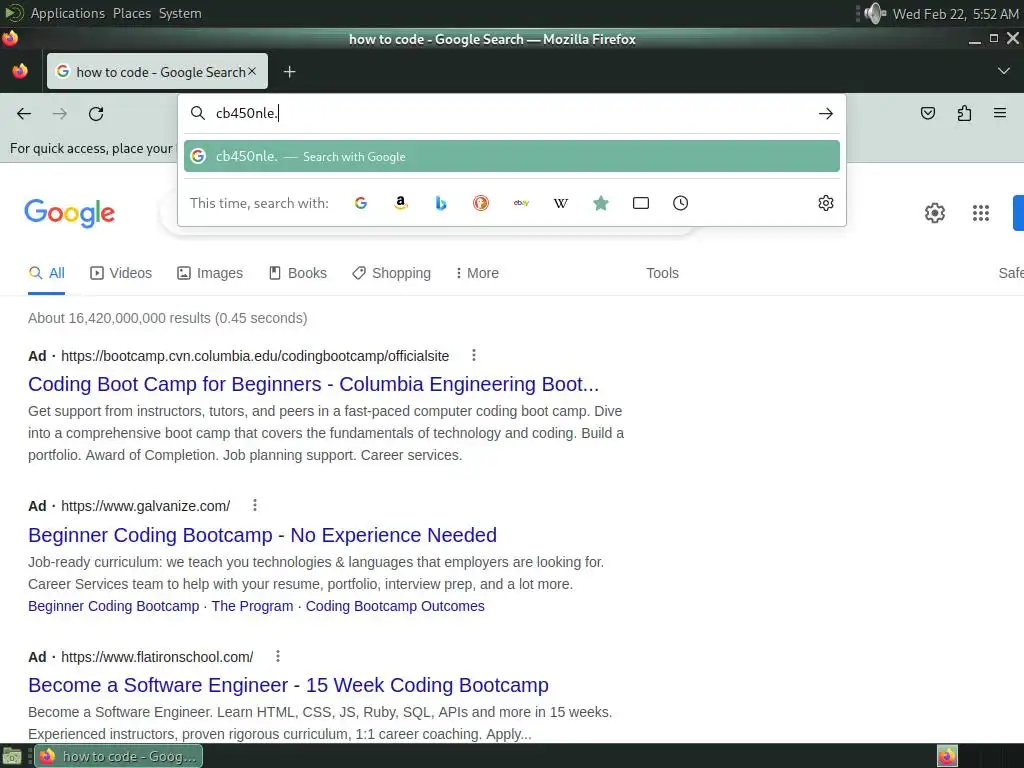This screenshot has width=1024, height=768.
Task: Search this time with Amazon icon
Action: click(x=401, y=203)
